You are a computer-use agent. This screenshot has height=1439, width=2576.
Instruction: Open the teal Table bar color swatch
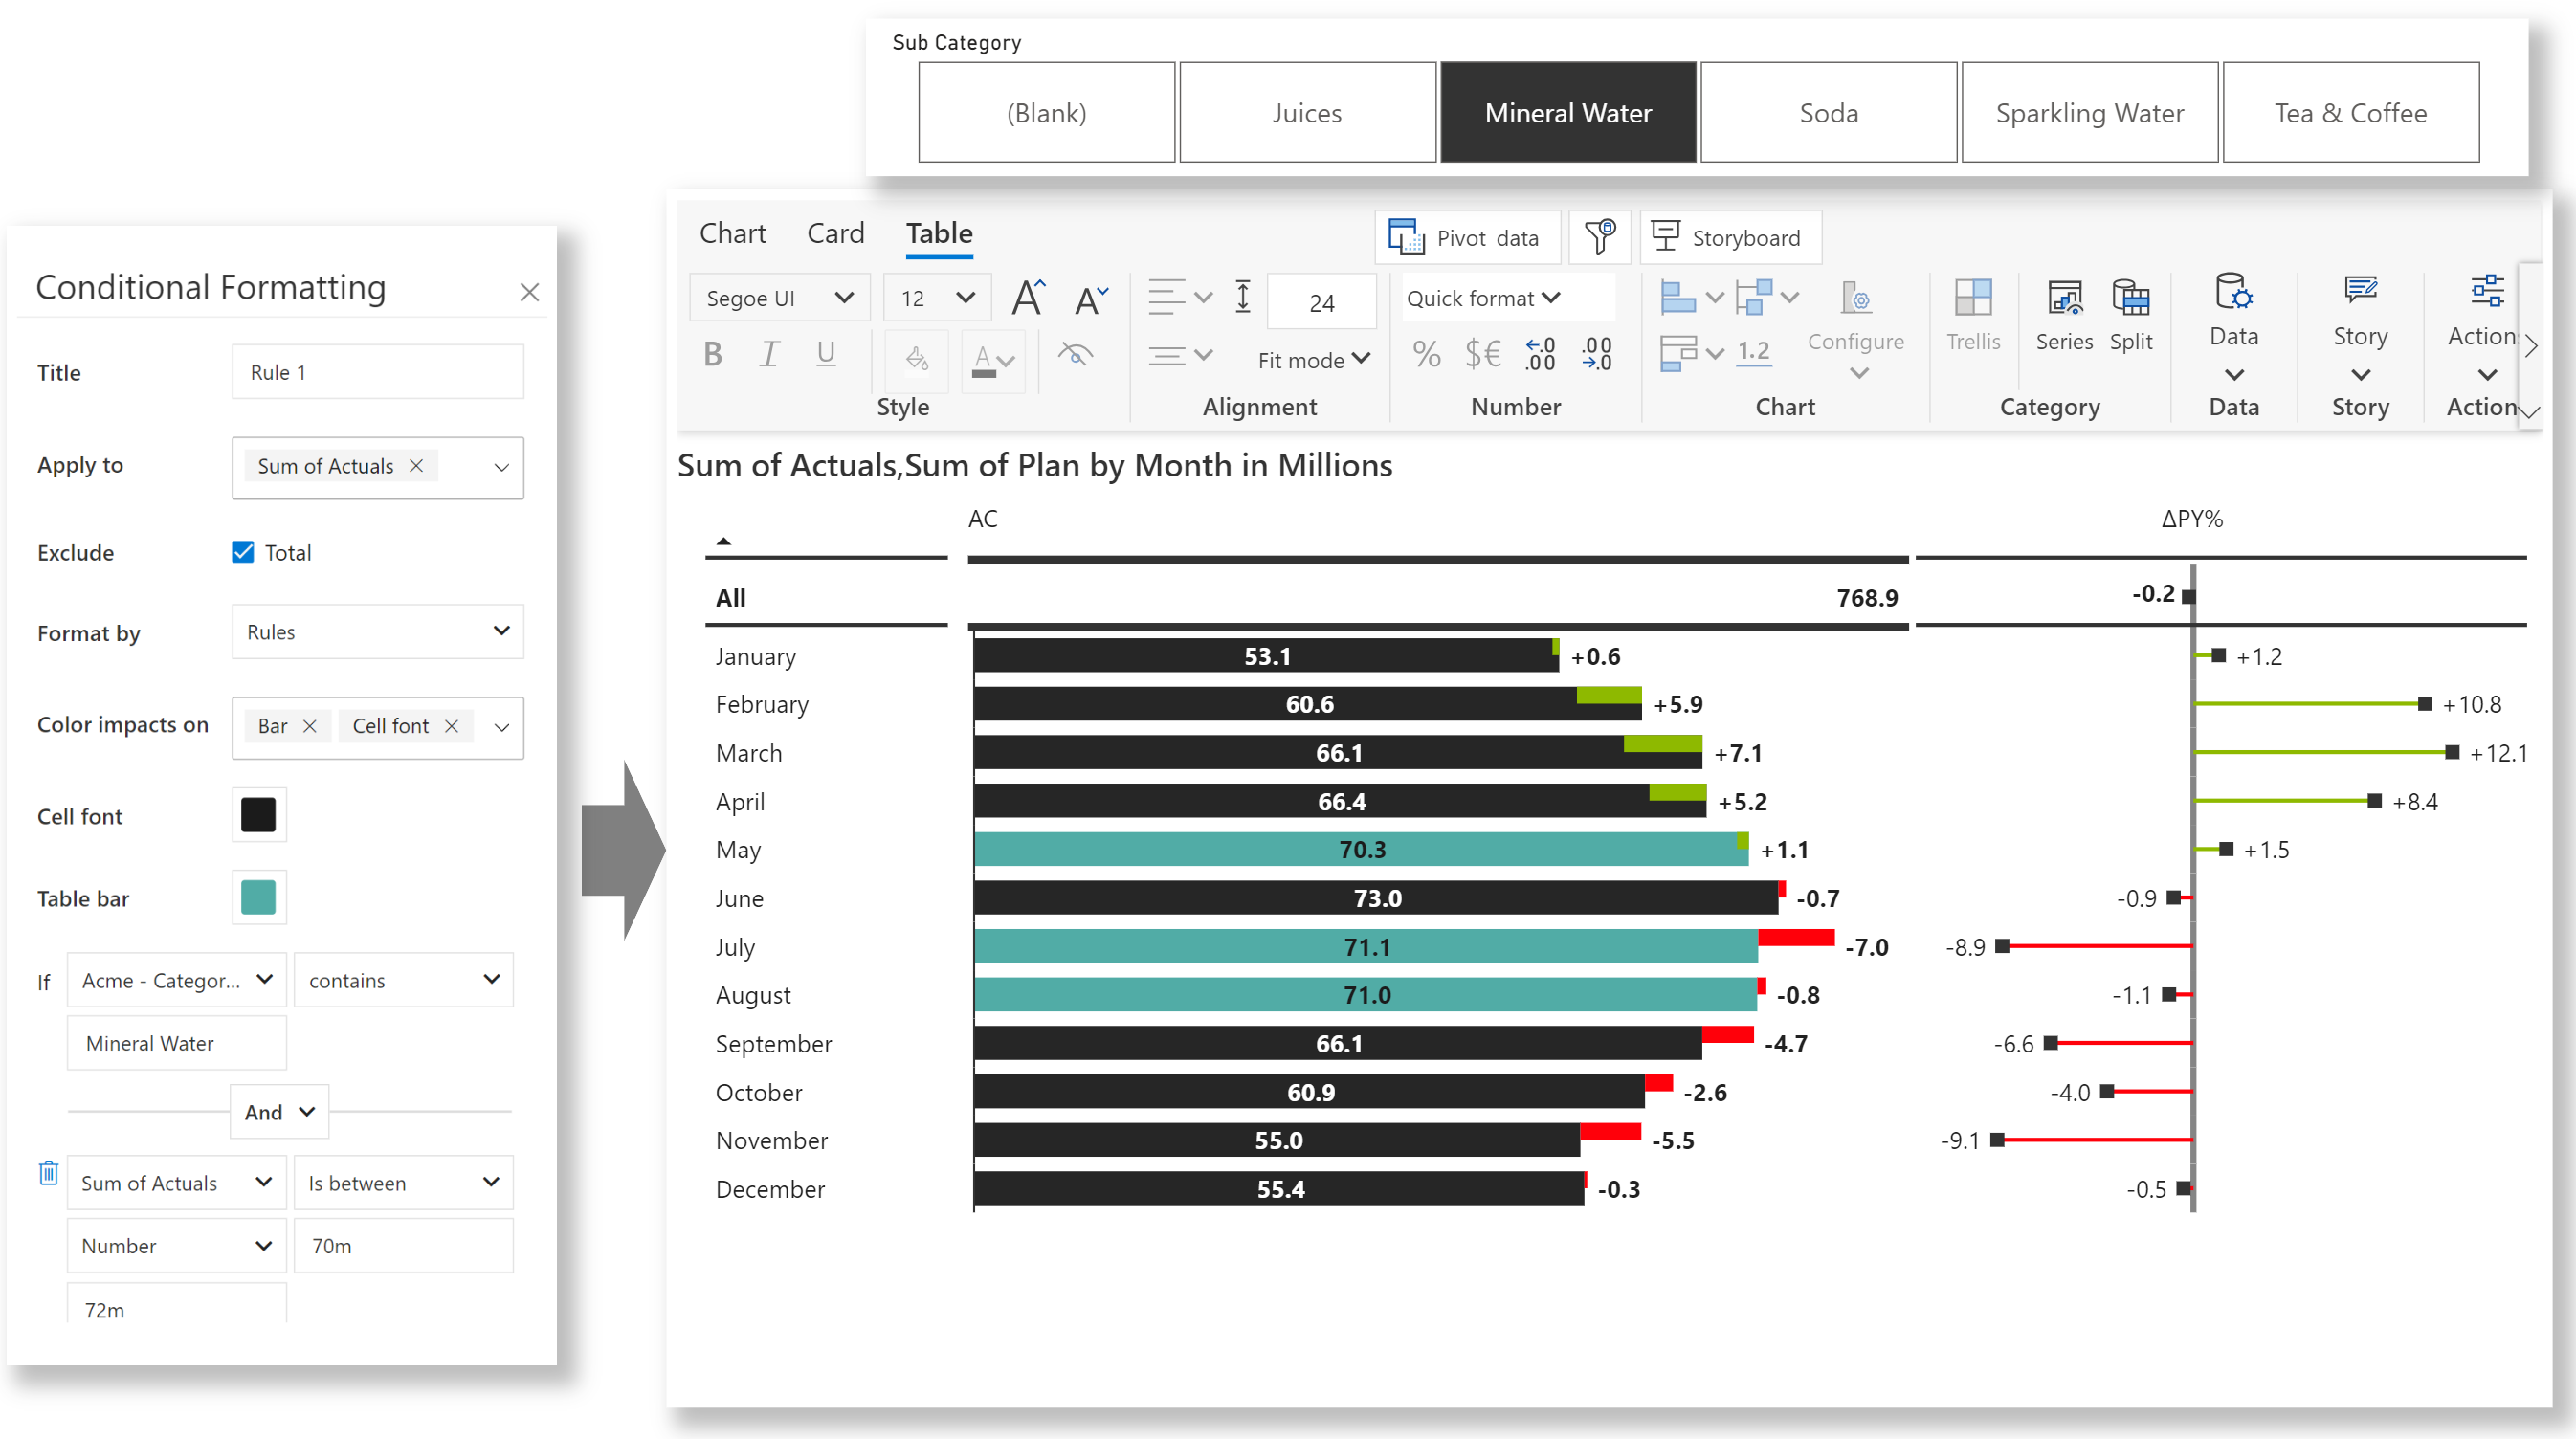pos(258,897)
